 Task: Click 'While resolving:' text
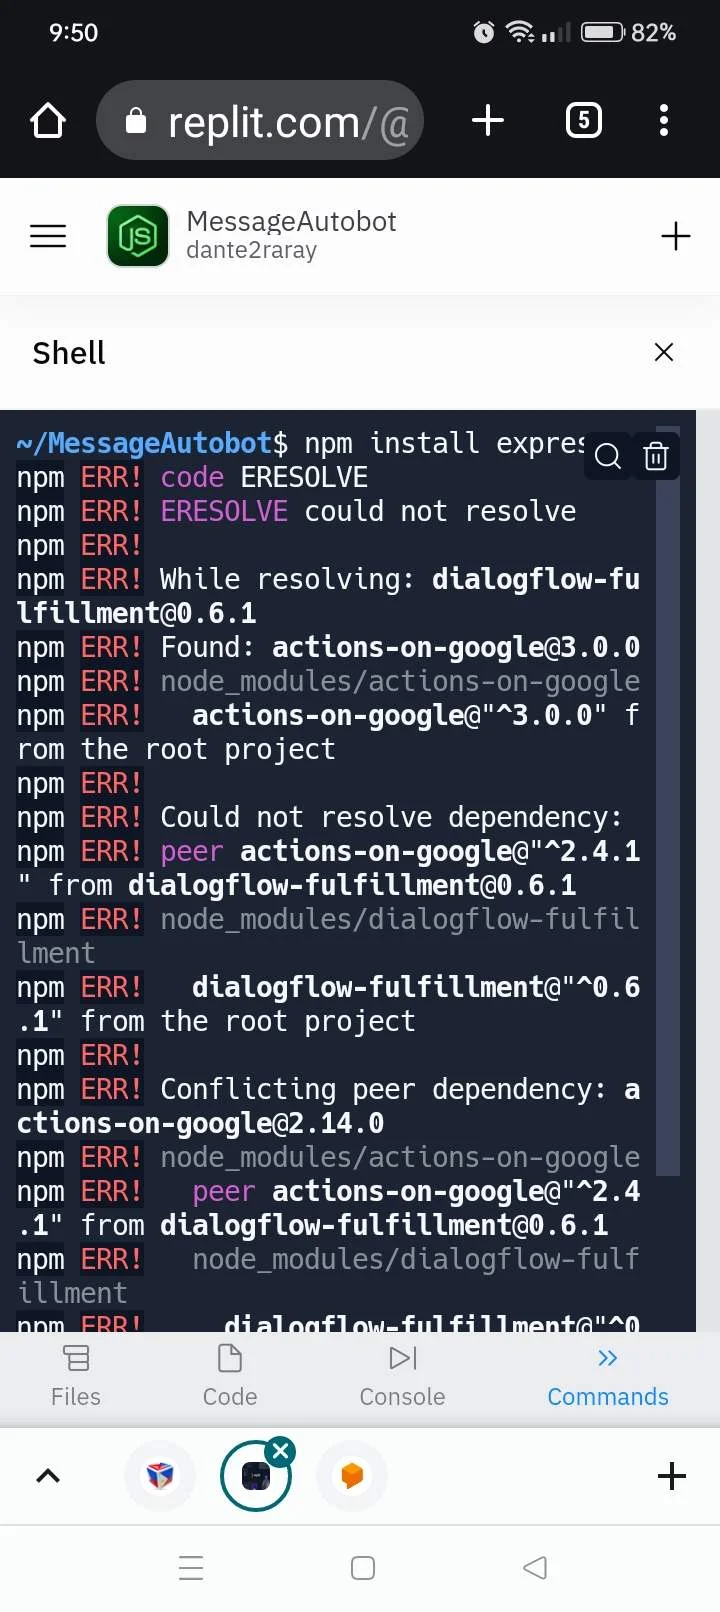(288, 579)
